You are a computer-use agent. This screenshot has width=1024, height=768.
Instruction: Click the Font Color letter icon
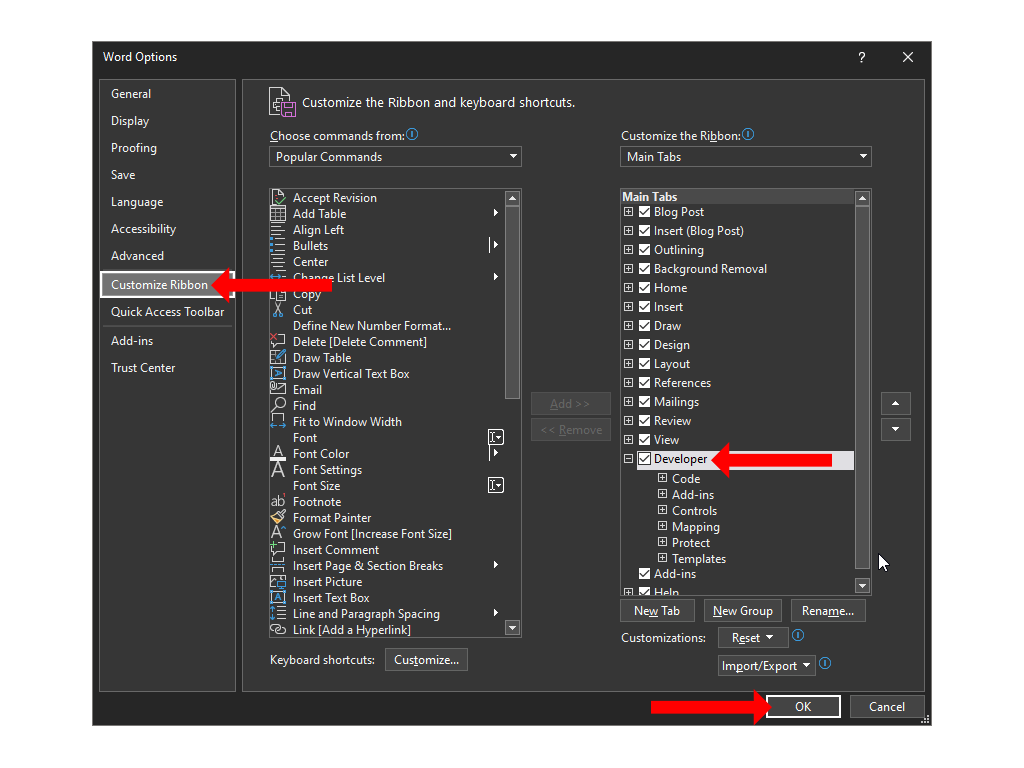278,453
